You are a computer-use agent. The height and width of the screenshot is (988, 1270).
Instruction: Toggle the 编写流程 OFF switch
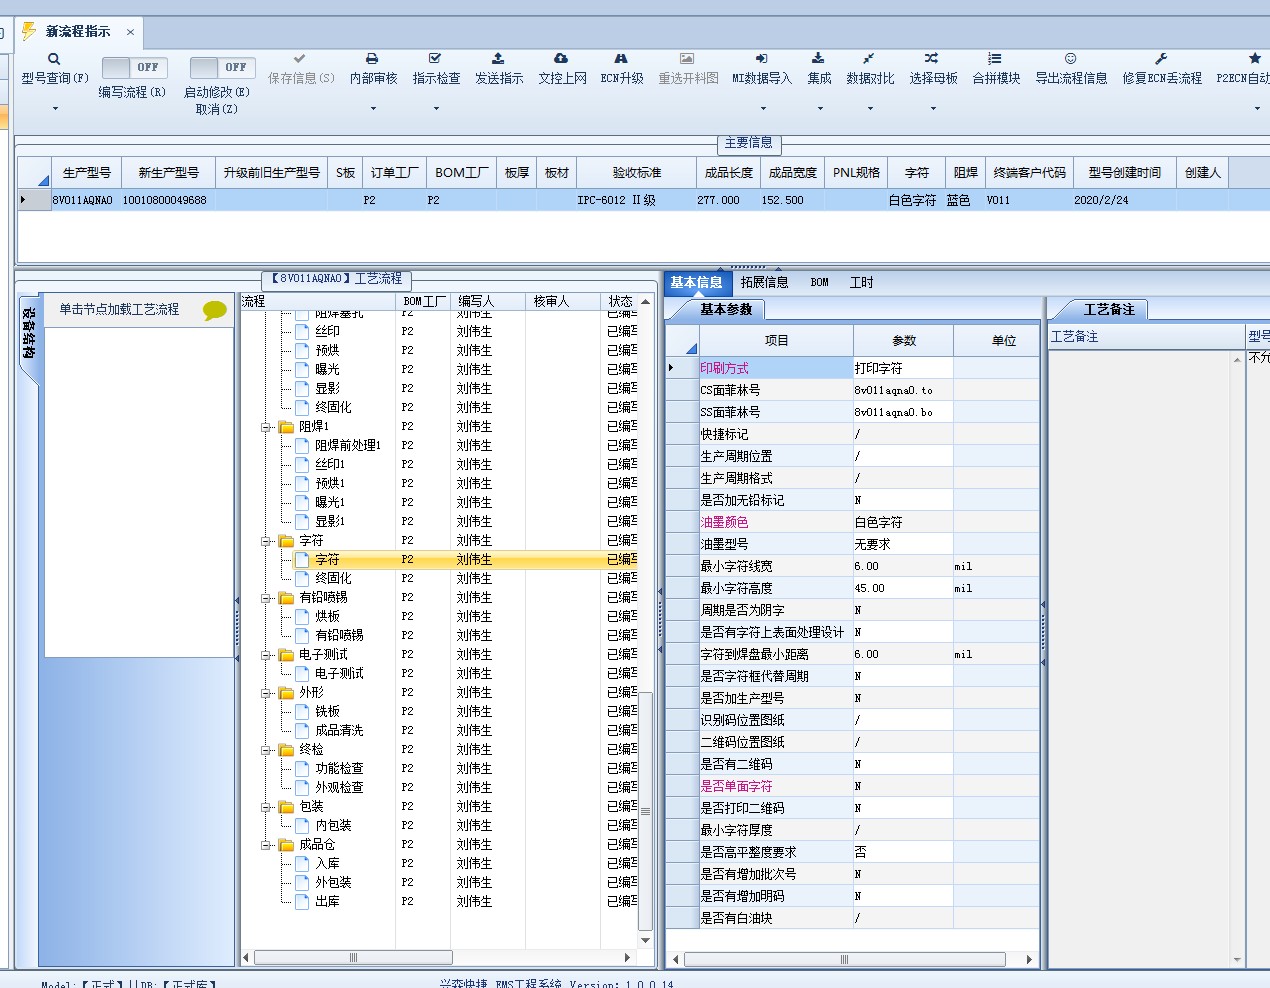coord(134,67)
